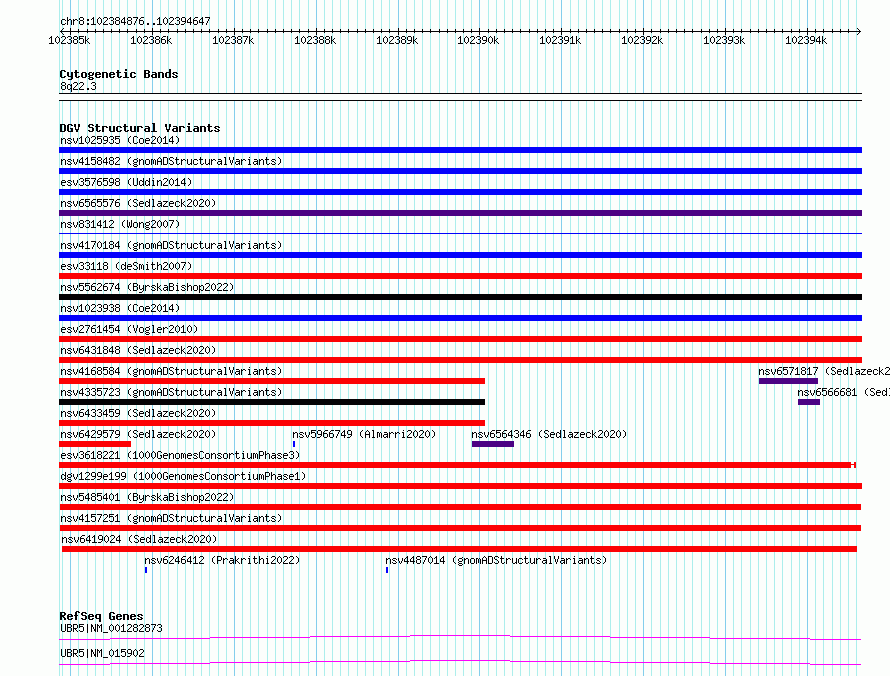Select the nsv6419024 (Sedlazeck2020) label
The width and height of the screenshot is (890, 676).
[139, 539]
